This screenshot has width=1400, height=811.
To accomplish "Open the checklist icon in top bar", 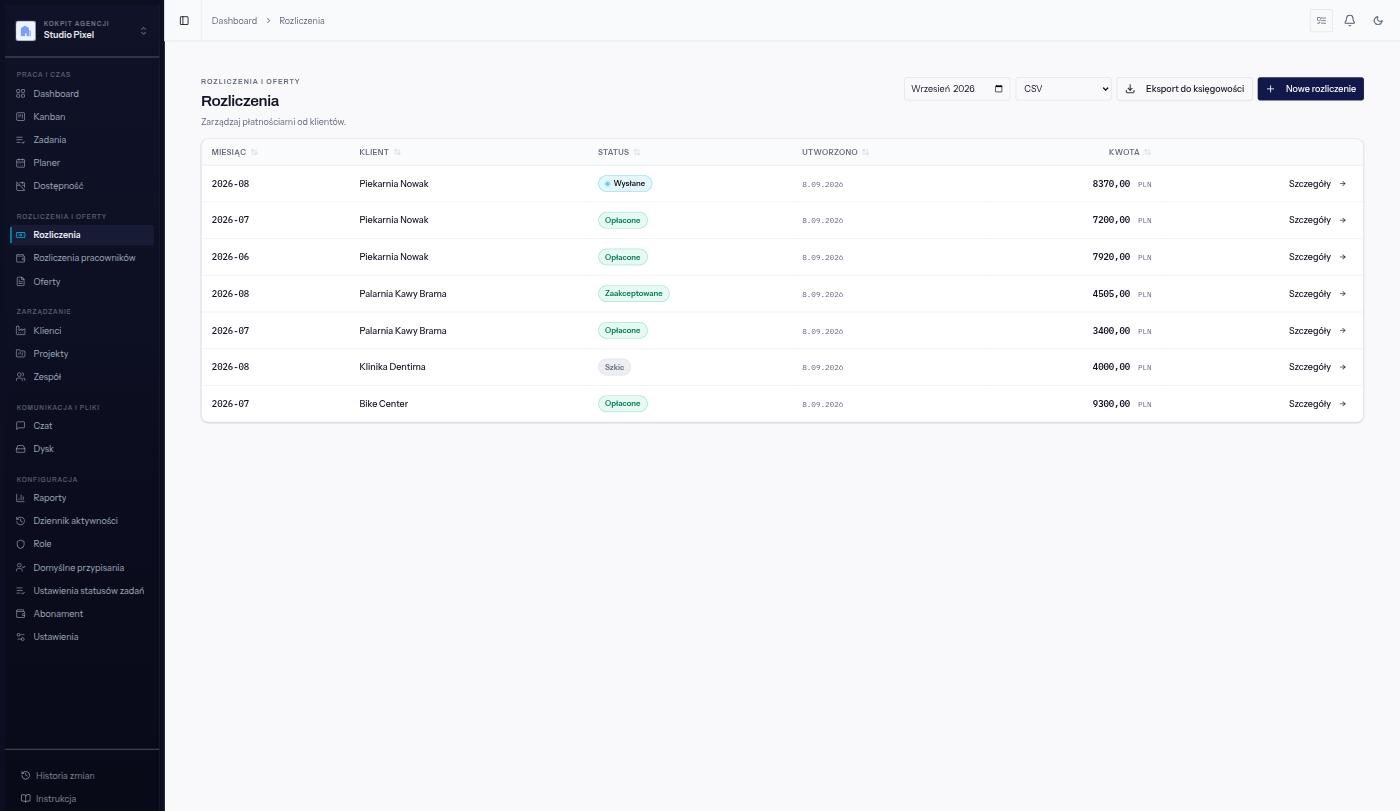I will [x=1321, y=20].
